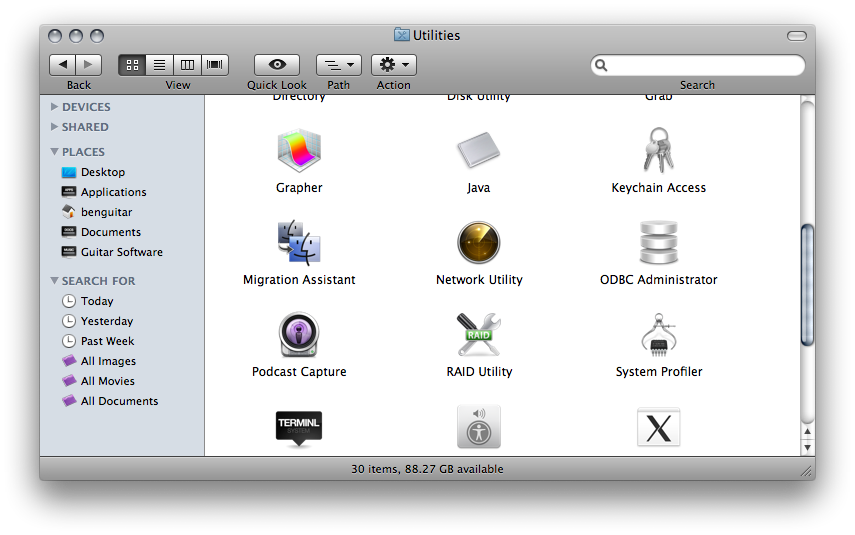
Task: Launch Network Utility radar icon
Action: coord(478,243)
